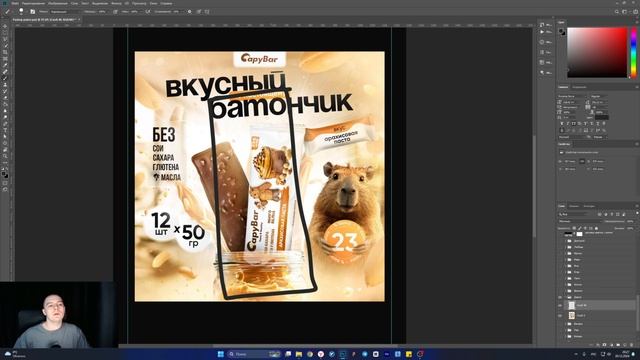This screenshot has width=640, height=360.
Task: Select the Move tool
Action: click(5, 26)
